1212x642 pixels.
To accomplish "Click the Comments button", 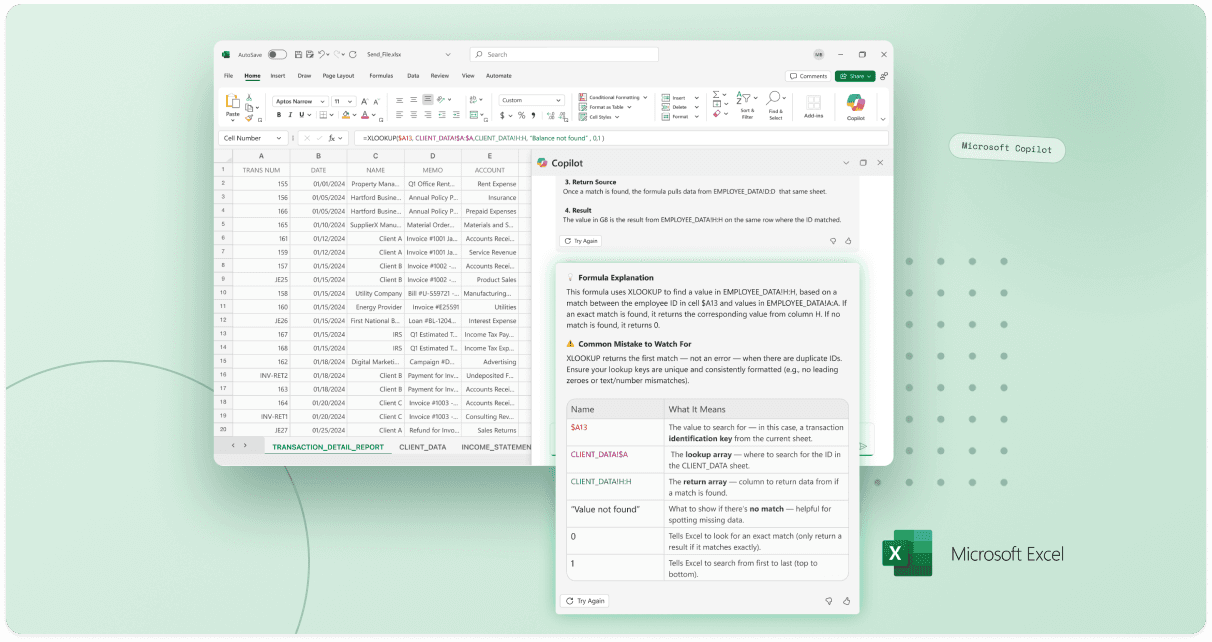I will (808, 76).
